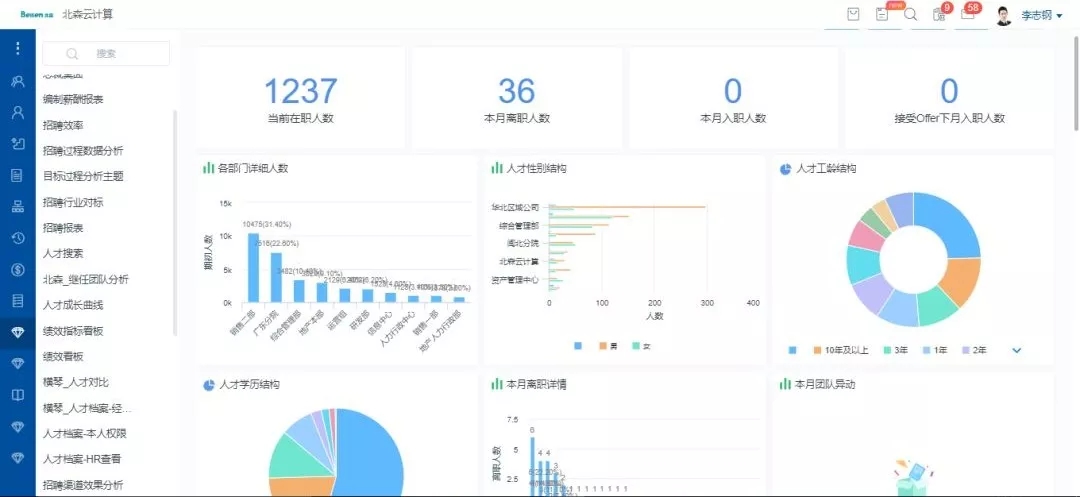This screenshot has height=497, width=1080.
Task: Open the organization chart icon in left rail
Action: 18,207
